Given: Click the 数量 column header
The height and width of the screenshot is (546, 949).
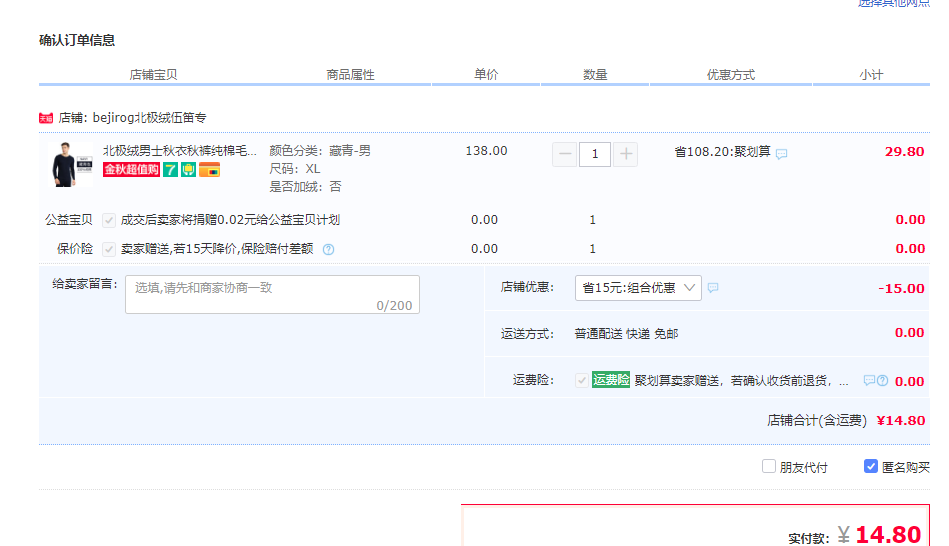Looking at the screenshot, I should [595, 74].
